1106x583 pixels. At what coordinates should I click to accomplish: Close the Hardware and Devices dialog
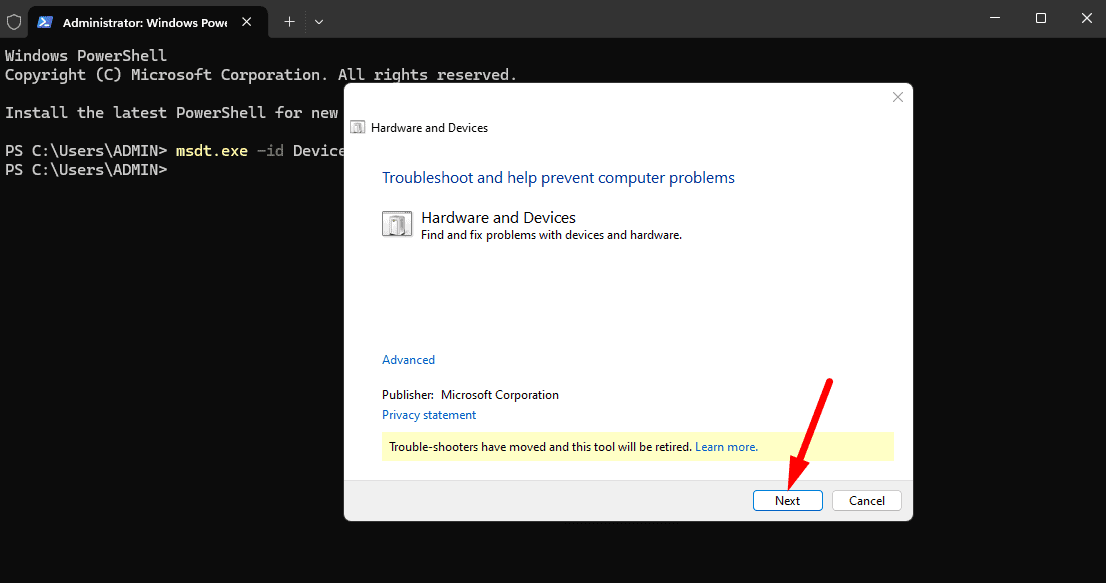coord(897,97)
